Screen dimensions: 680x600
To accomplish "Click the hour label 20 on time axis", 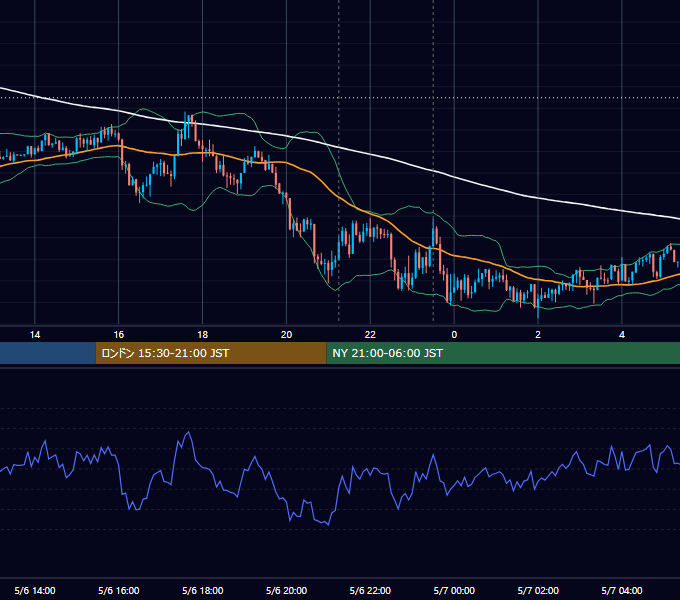I will 286,335.
